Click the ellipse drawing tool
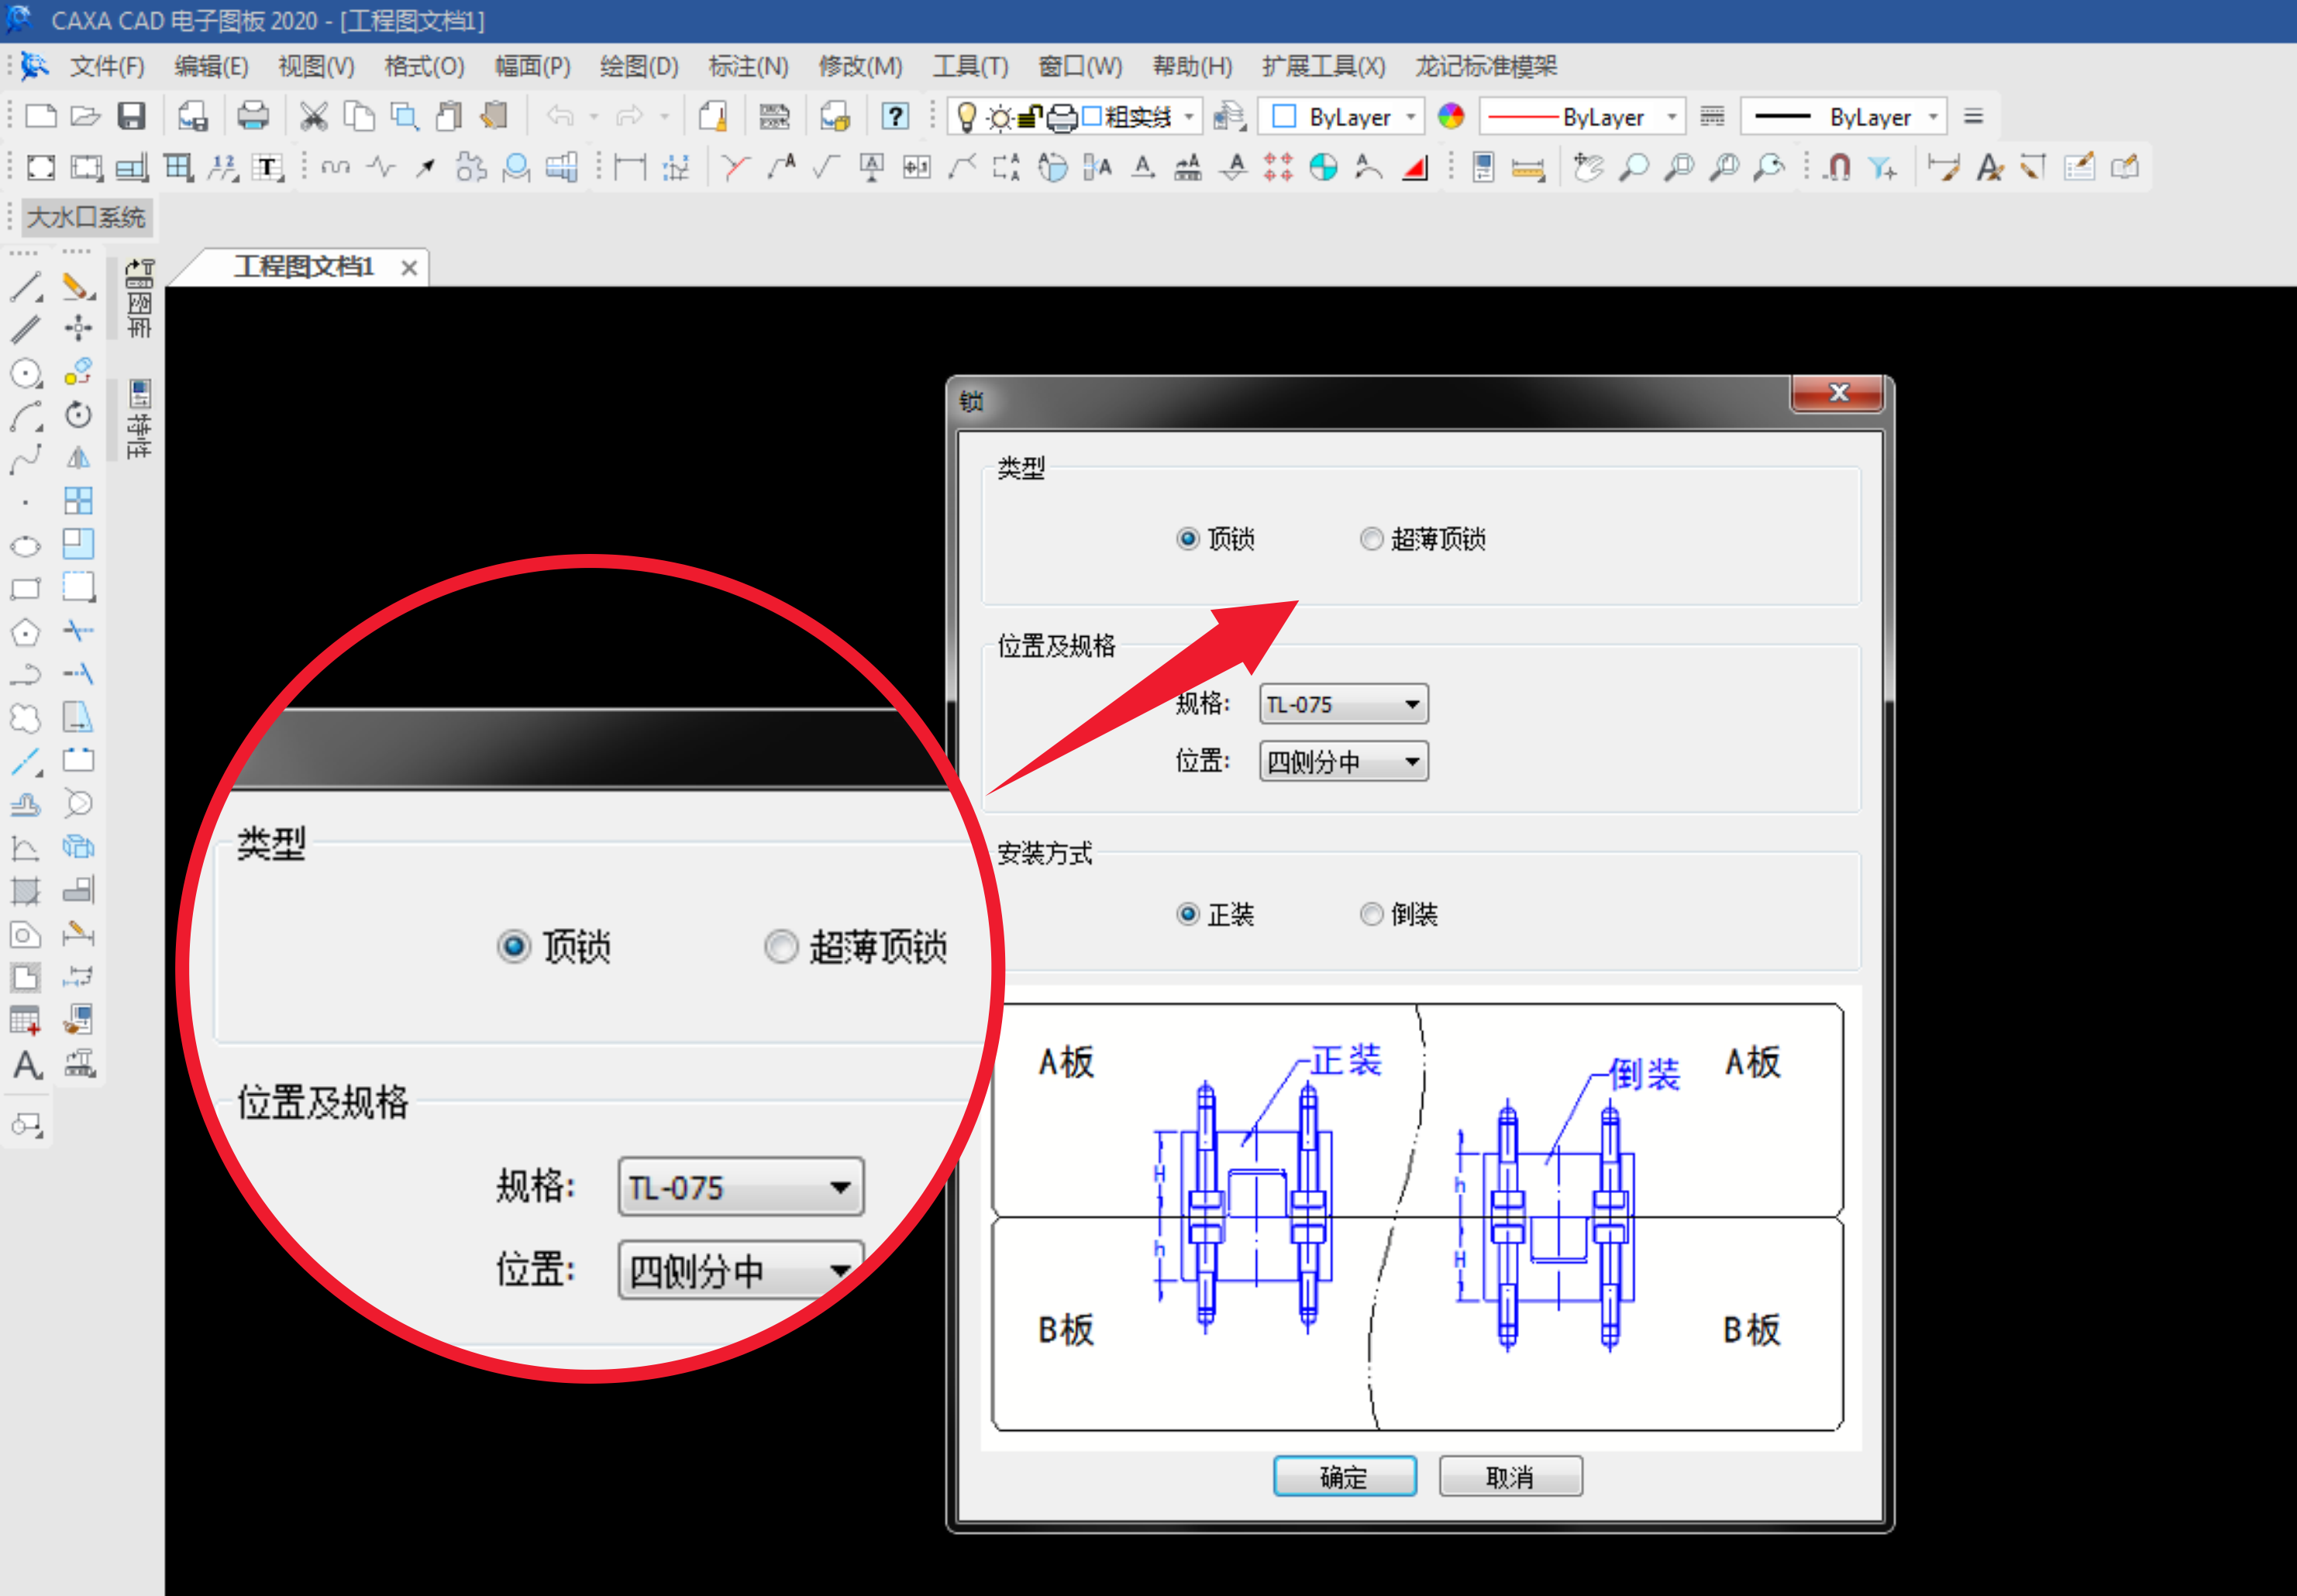The width and height of the screenshot is (2297, 1596). click(x=25, y=546)
